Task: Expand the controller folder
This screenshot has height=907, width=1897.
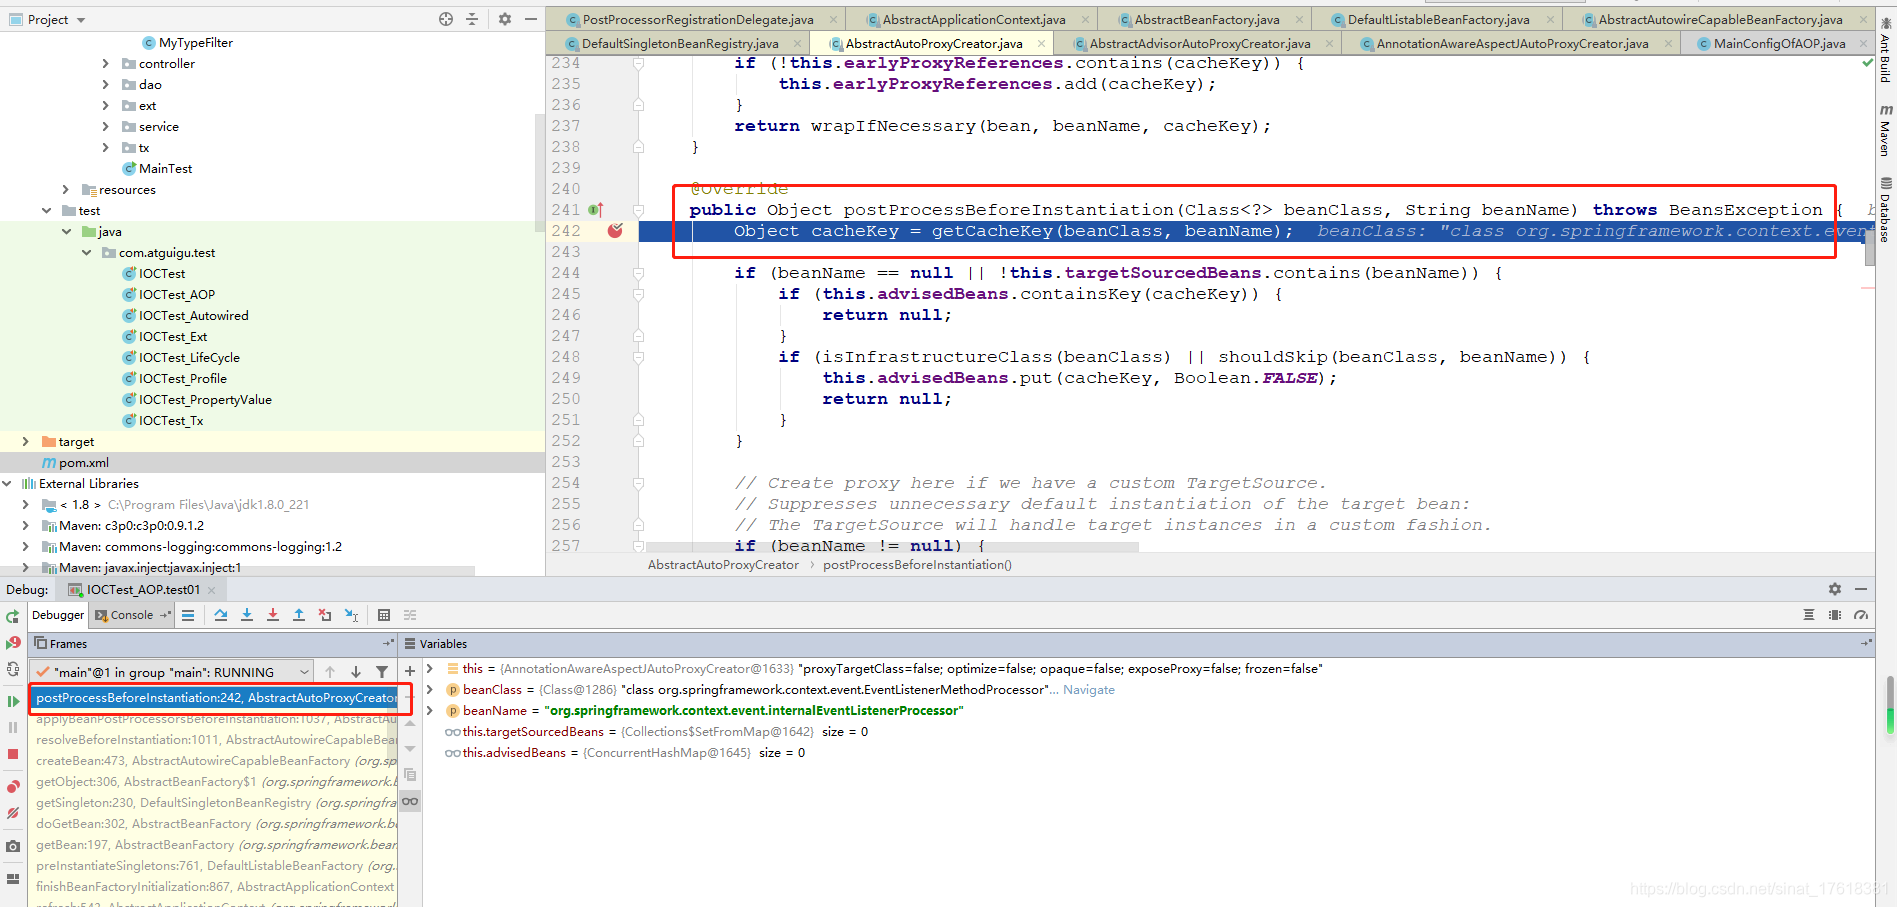Action: coord(106,63)
